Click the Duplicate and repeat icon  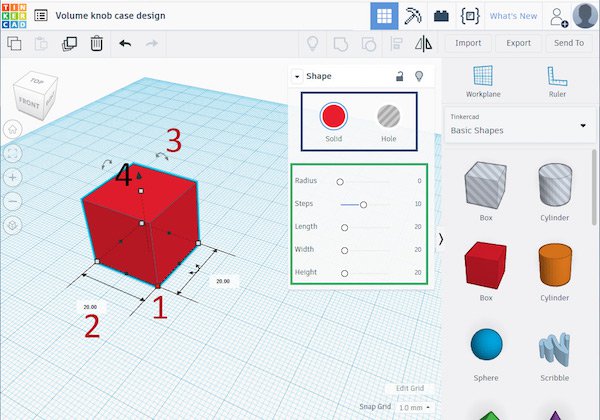tap(70, 43)
